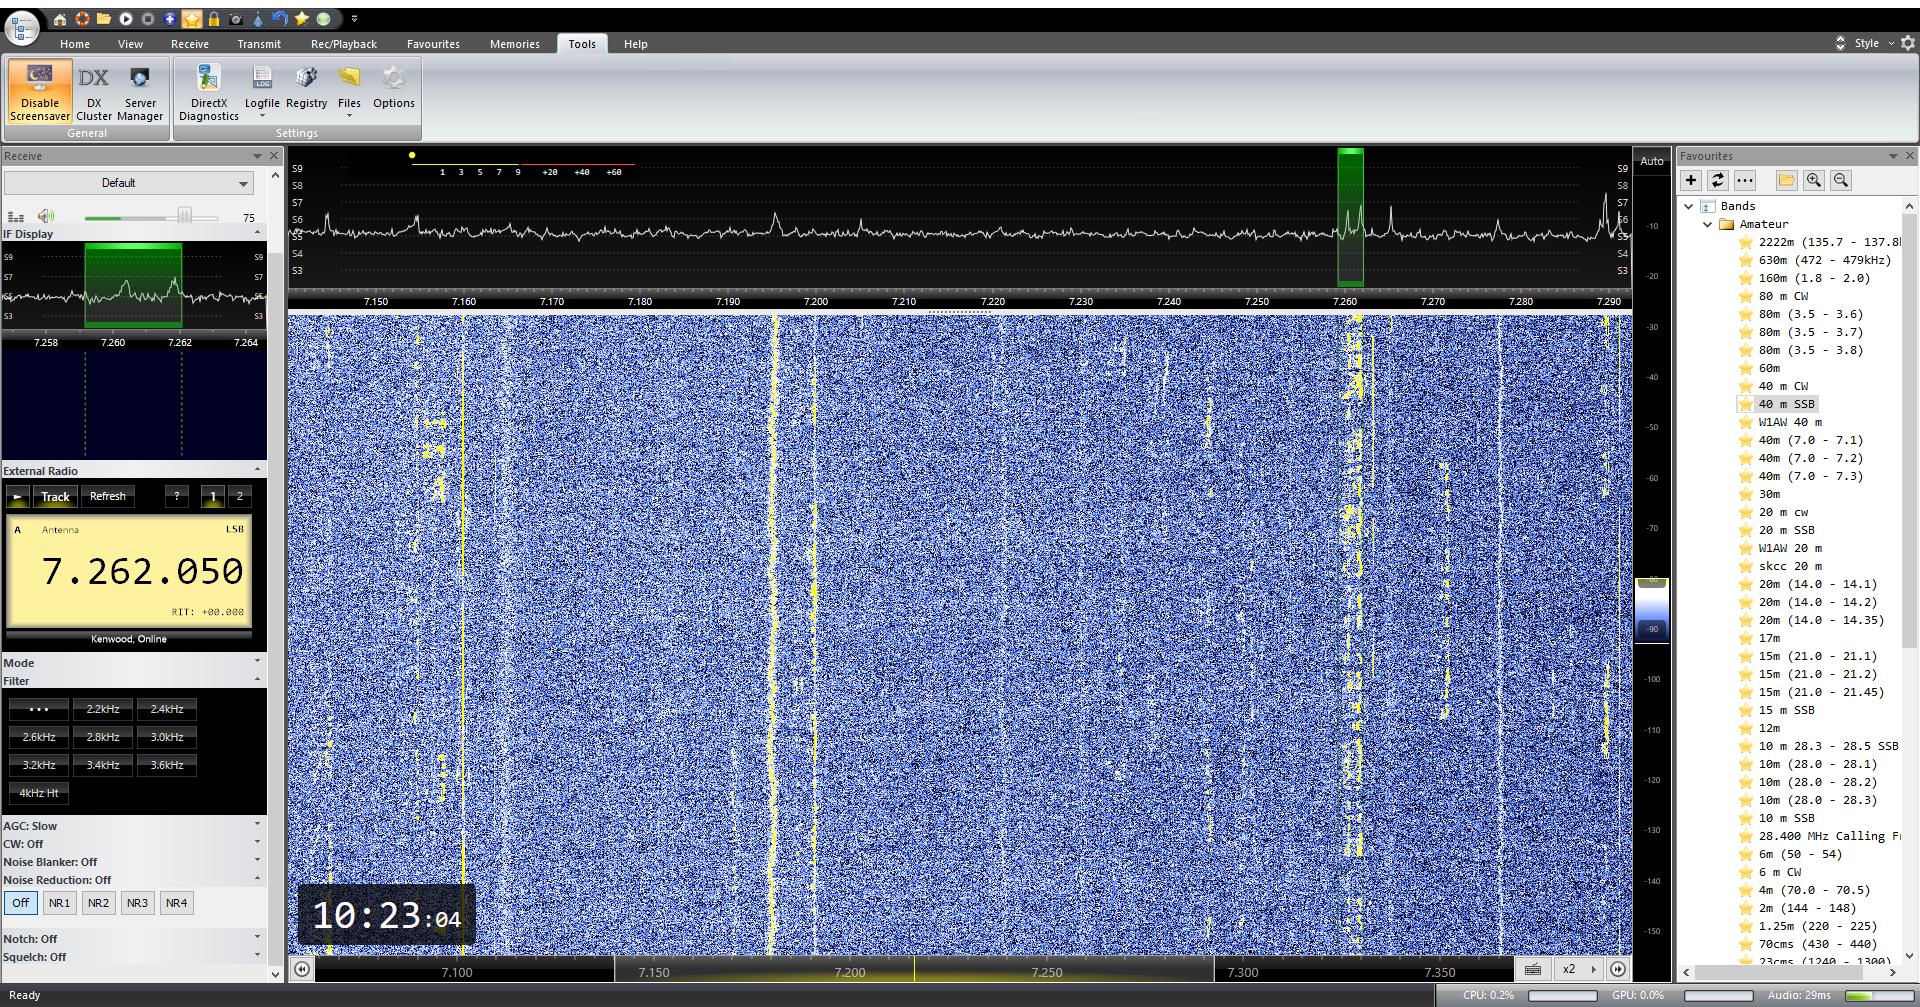Expand the Logfile dropdown arrow
This screenshot has height=1007, width=1920.
click(262, 116)
